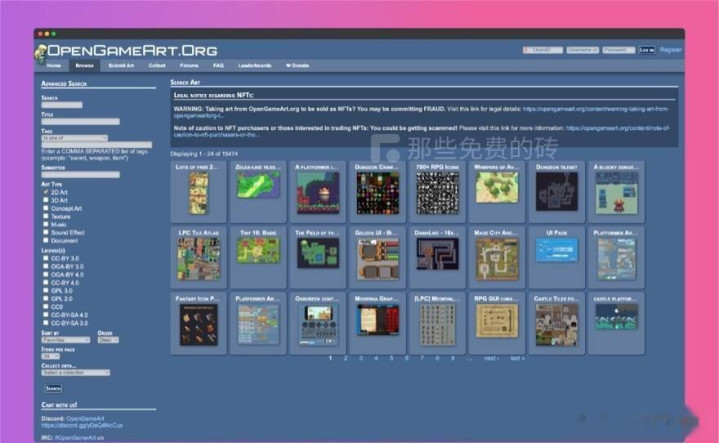The width and height of the screenshot is (719, 443).
Task: Check the 3D Art checkbox
Action: point(45,200)
